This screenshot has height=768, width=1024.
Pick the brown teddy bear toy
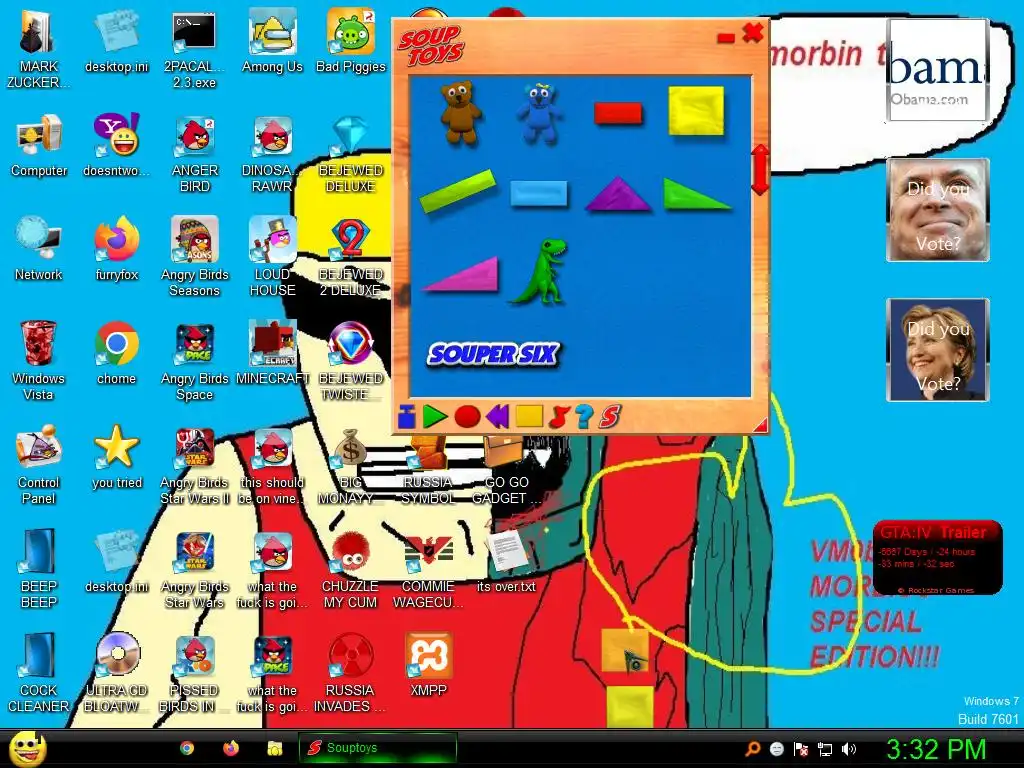coord(461,112)
